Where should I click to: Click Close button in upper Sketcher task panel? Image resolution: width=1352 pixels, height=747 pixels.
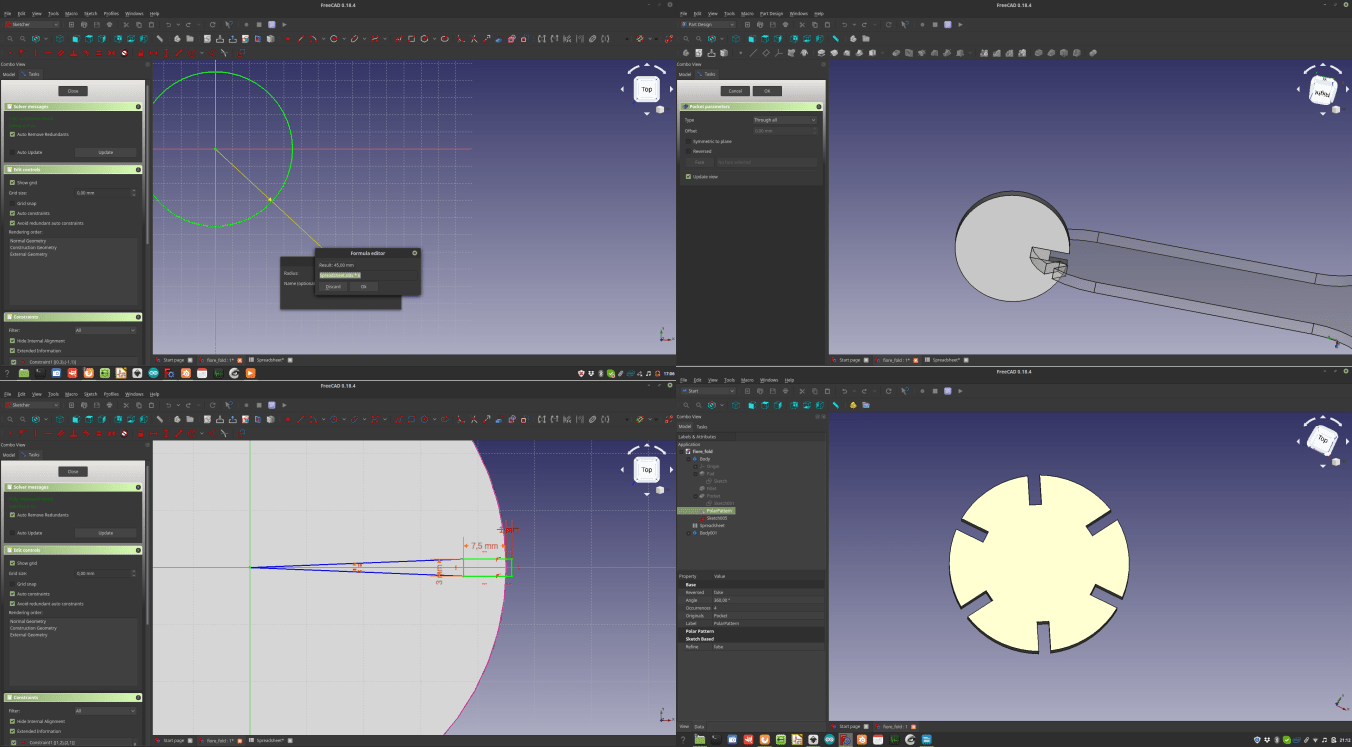[73, 91]
